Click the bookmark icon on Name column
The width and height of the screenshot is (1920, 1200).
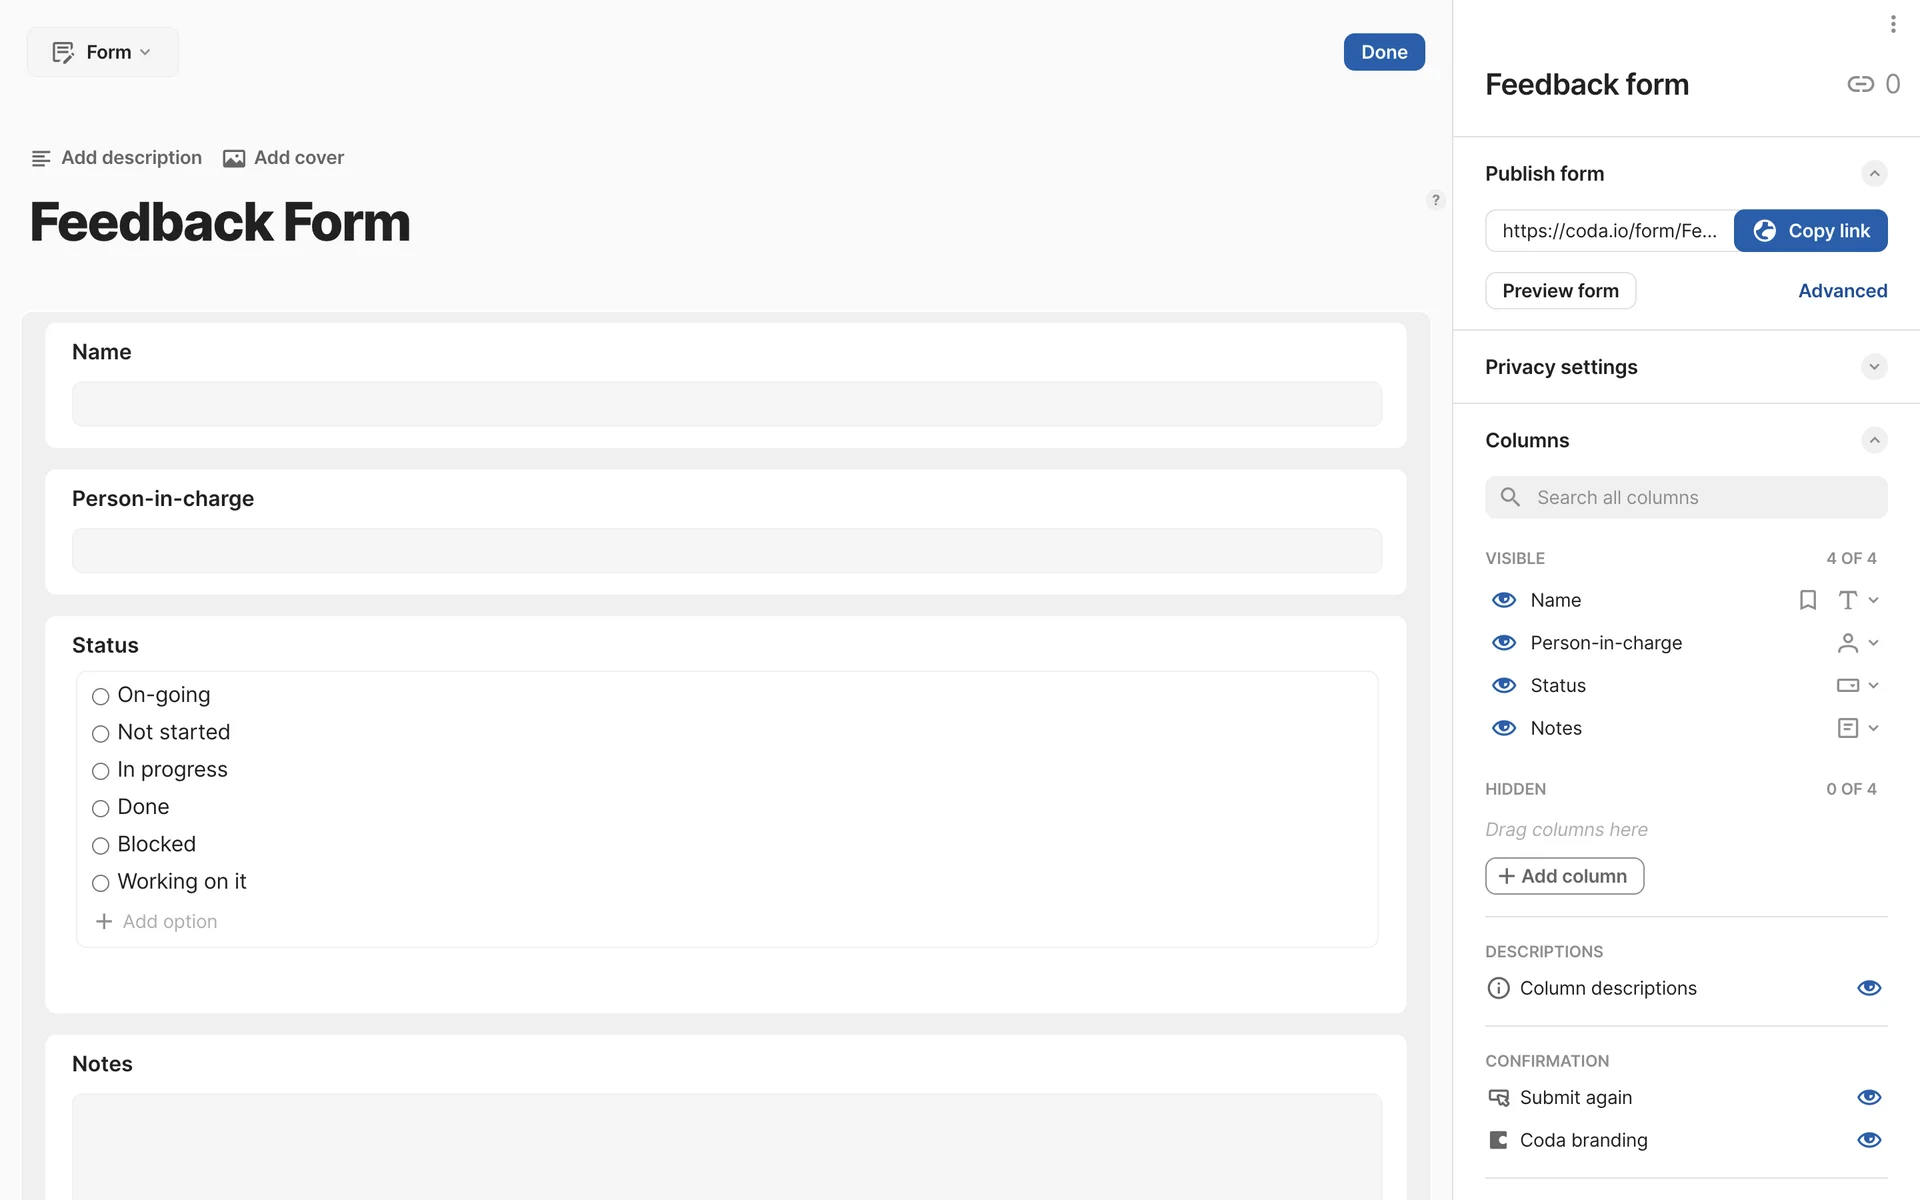pos(1807,600)
